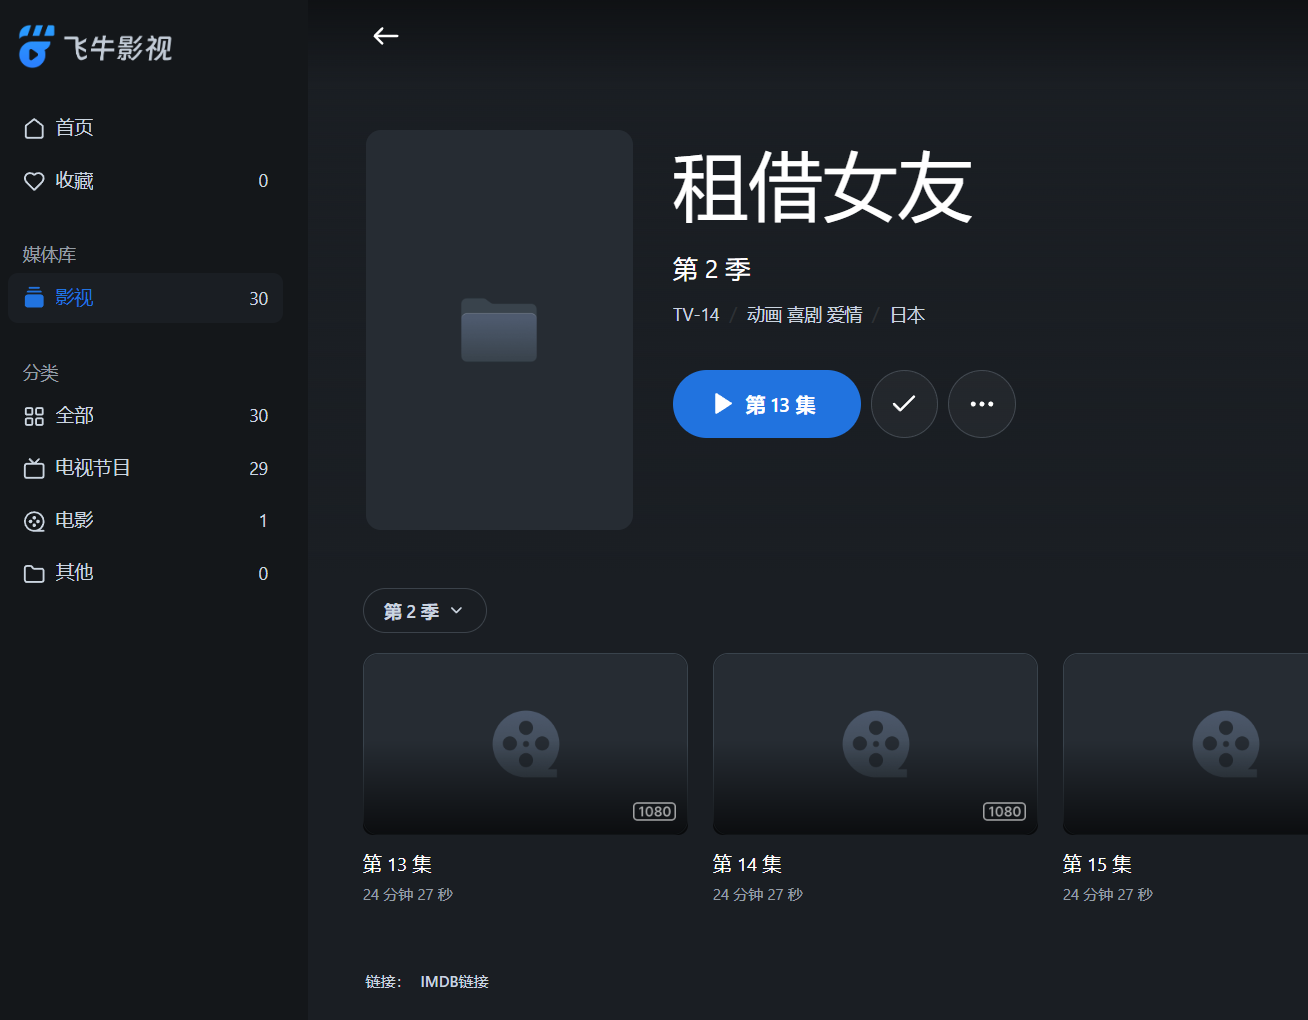Click the 收藏 heart icon
This screenshot has height=1020, width=1308.
[34, 181]
